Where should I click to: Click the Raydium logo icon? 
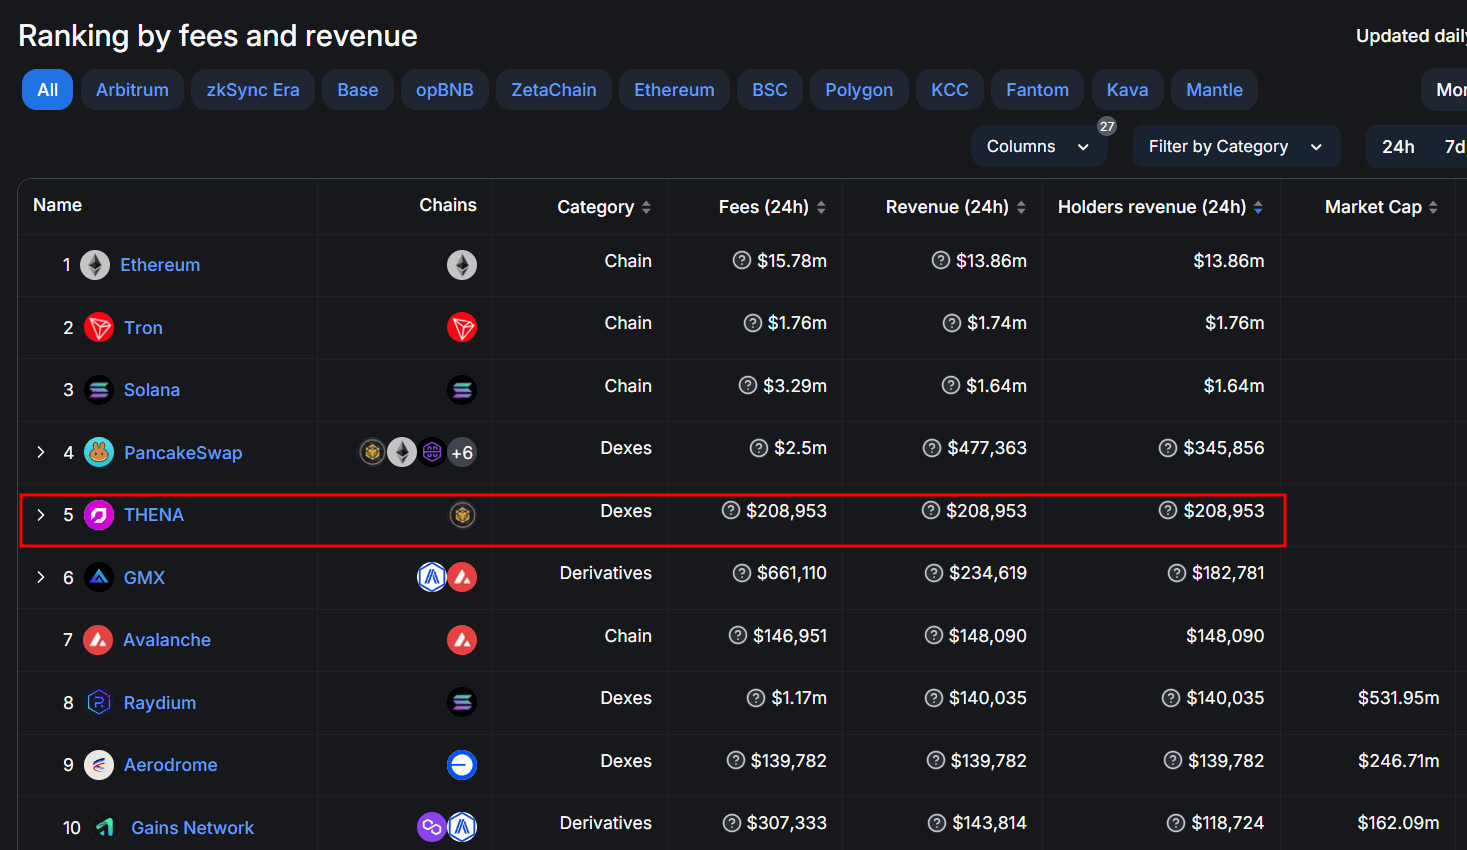coord(99,702)
